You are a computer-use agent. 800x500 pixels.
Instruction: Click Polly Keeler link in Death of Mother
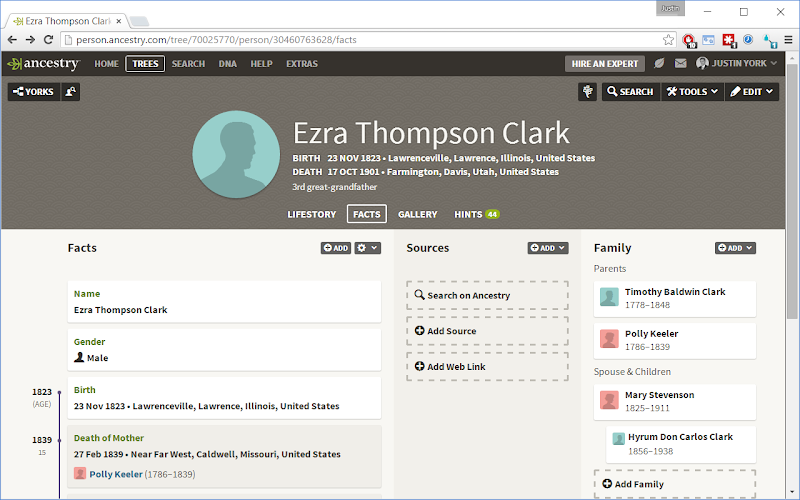(x=116, y=474)
